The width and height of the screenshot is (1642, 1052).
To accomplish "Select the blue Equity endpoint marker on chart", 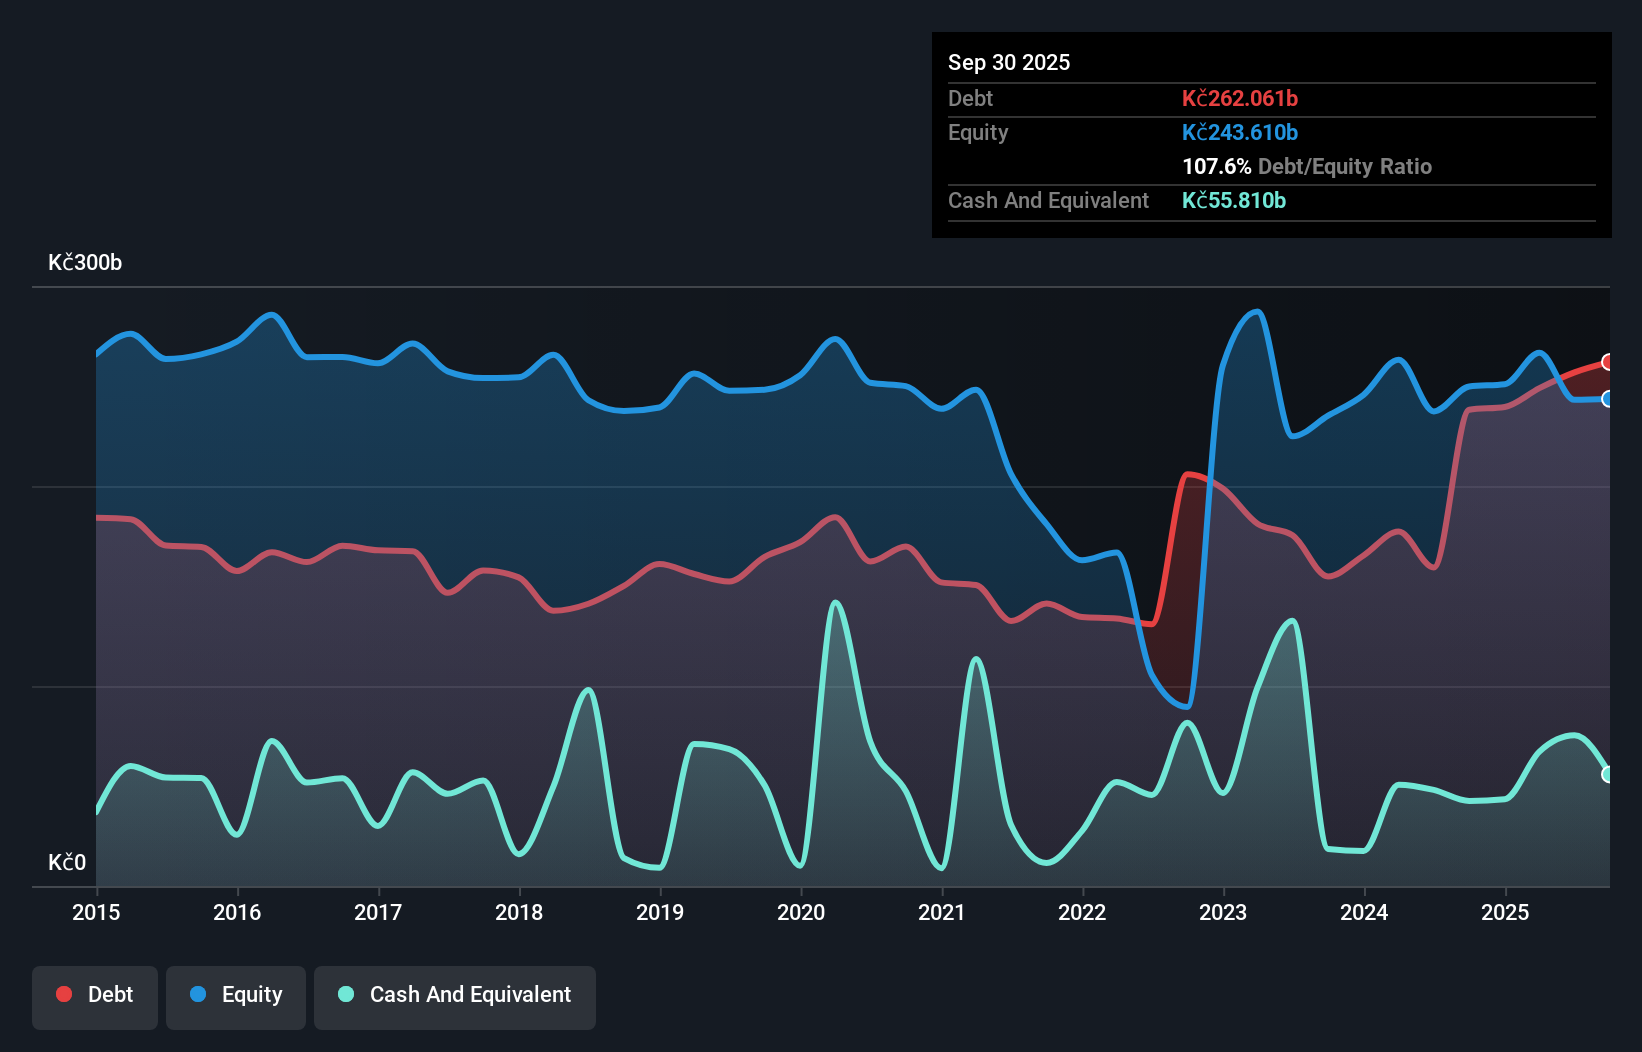I will [x=1607, y=399].
